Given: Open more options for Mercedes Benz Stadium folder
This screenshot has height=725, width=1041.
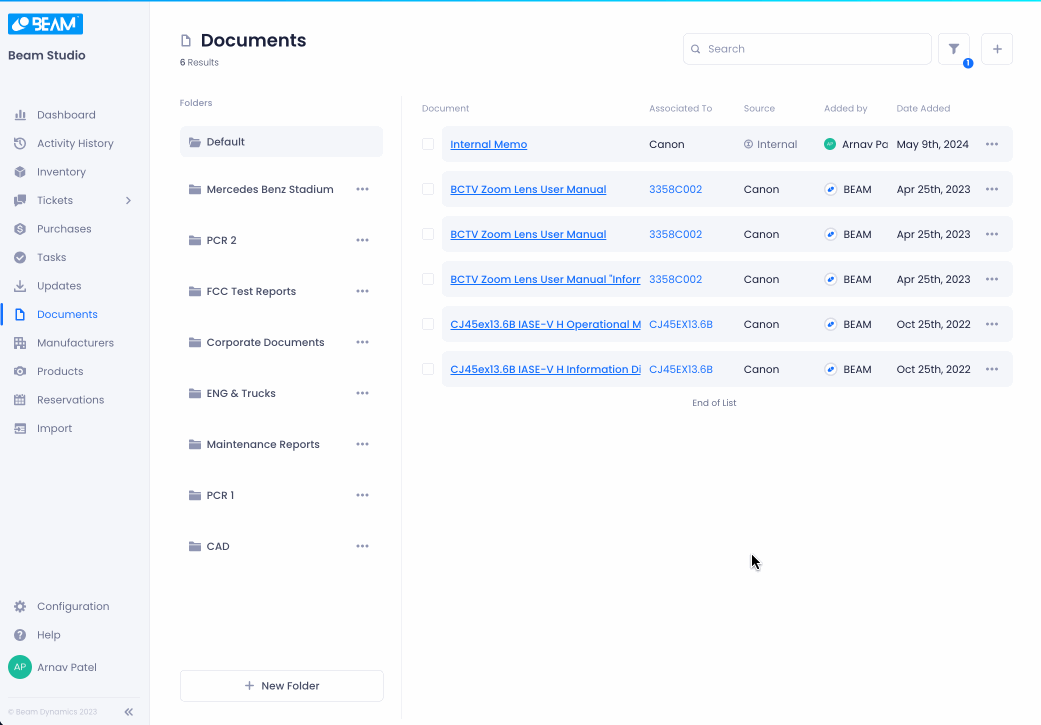Looking at the screenshot, I should (x=362, y=189).
